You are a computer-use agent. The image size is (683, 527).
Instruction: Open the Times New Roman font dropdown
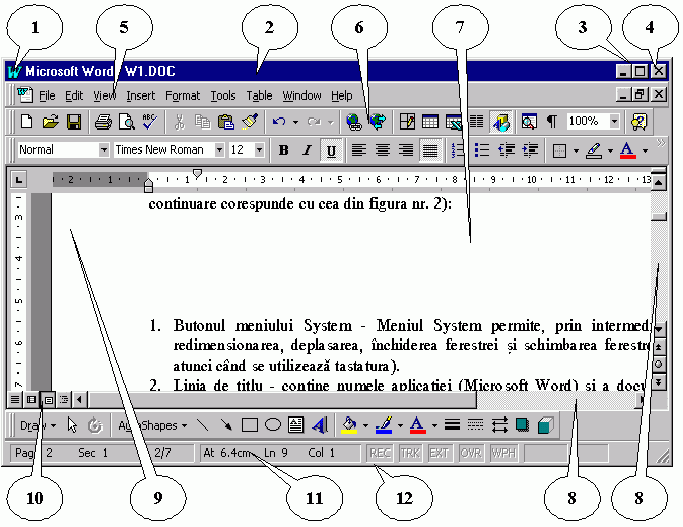click(219, 150)
